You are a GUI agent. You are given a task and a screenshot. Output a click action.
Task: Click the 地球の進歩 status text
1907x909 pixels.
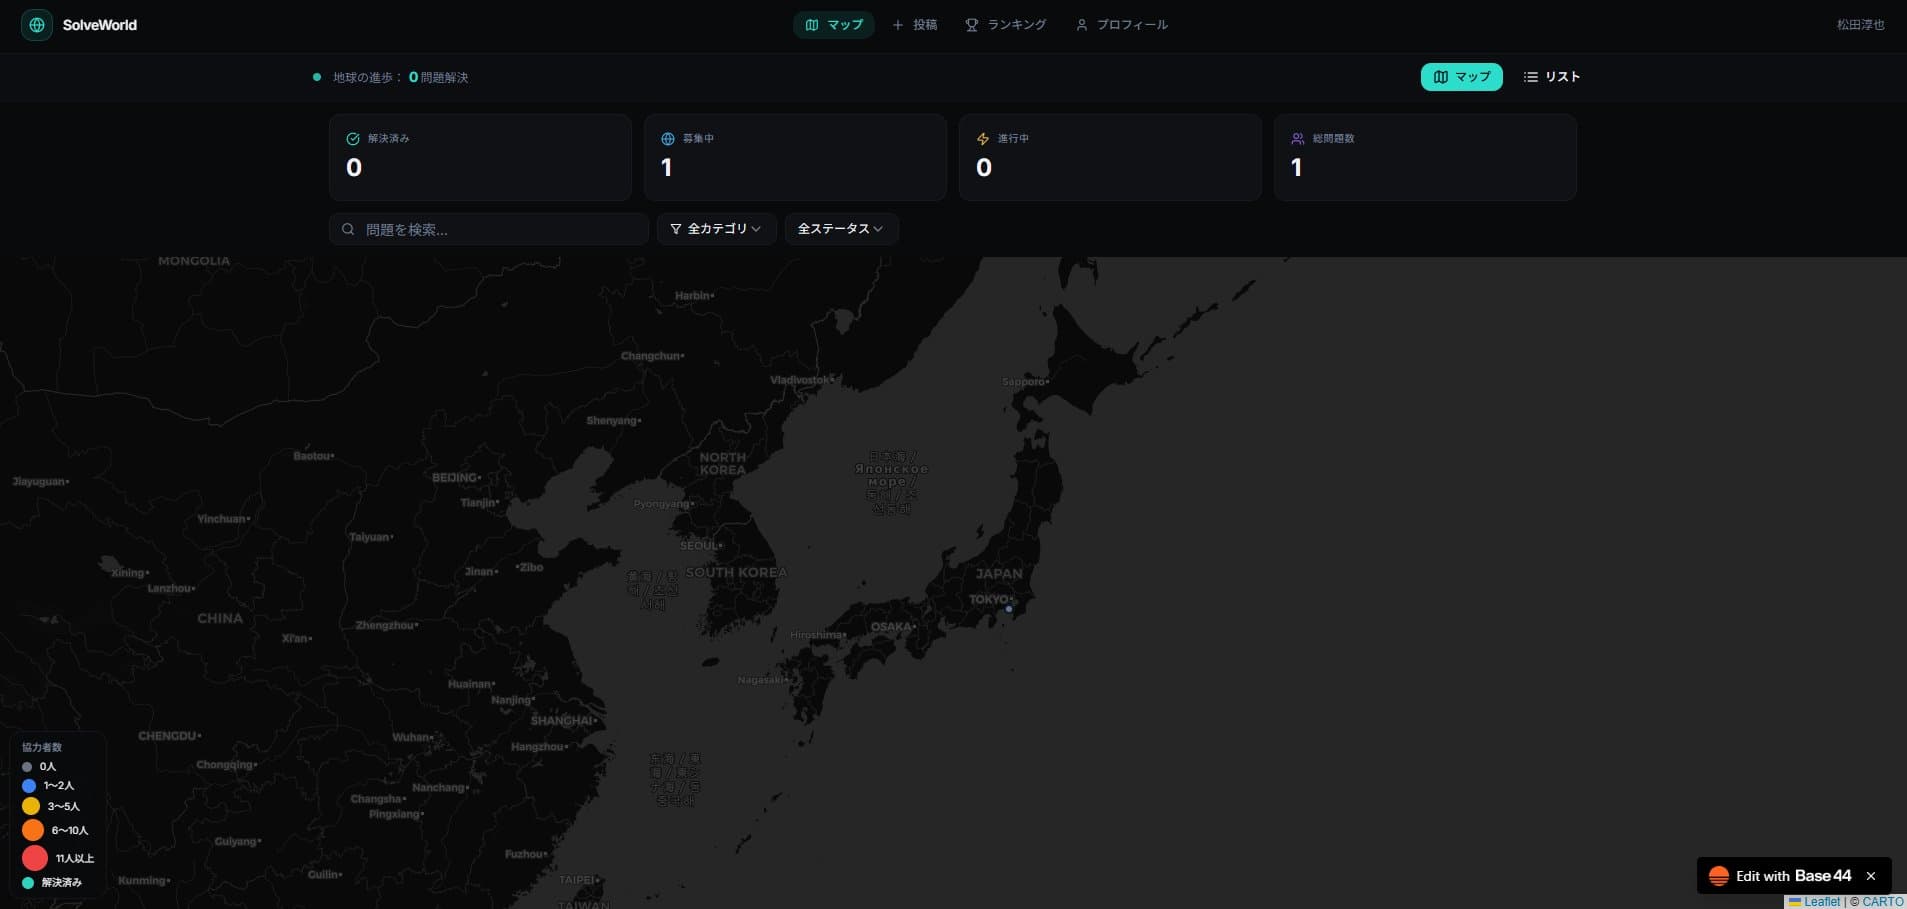(400, 77)
